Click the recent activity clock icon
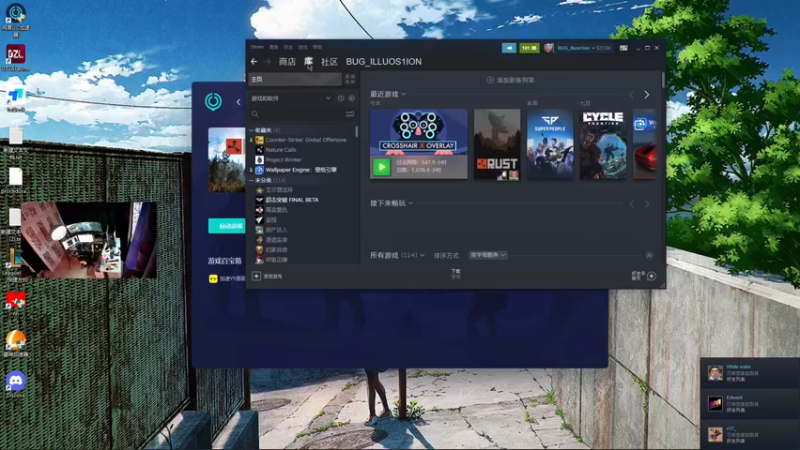This screenshot has height=450, width=800. tap(341, 98)
